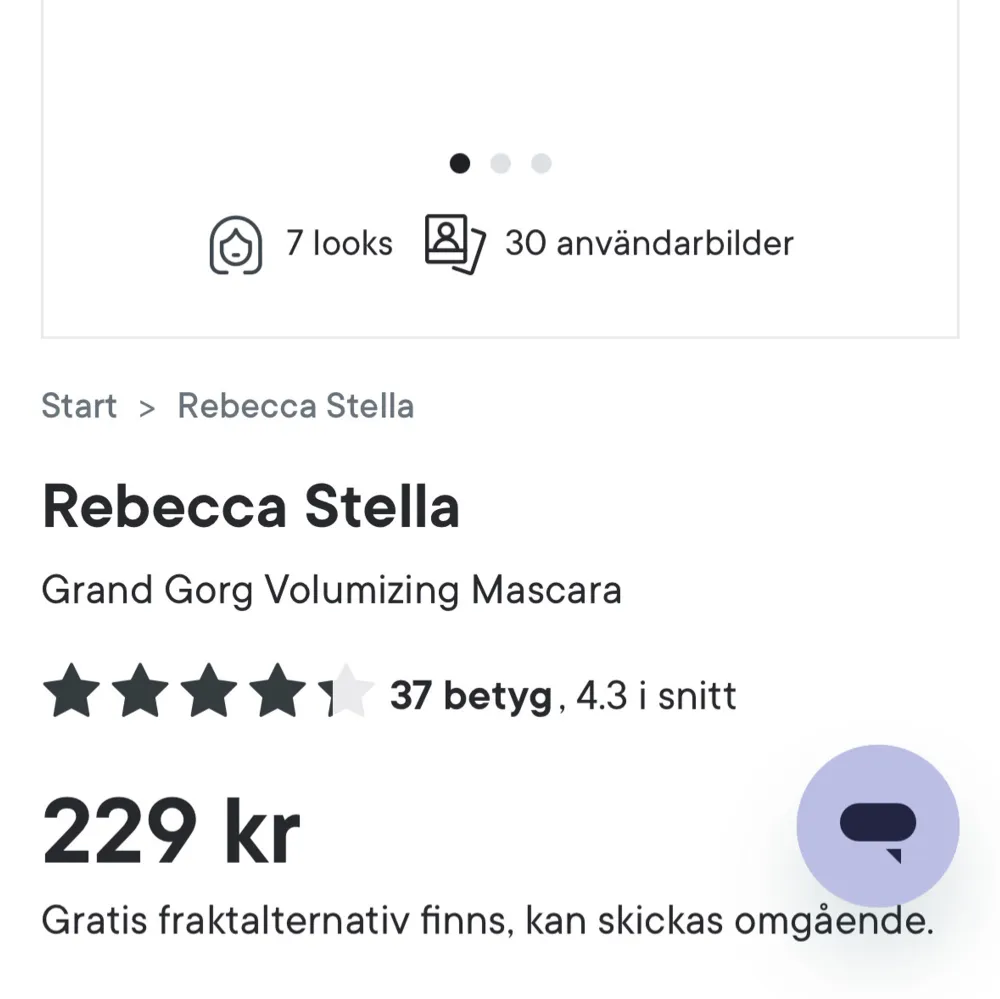The width and height of the screenshot is (1000, 999).
Task: Click the person outline in the användarbilder icon
Action: pyautogui.click(x=447, y=238)
